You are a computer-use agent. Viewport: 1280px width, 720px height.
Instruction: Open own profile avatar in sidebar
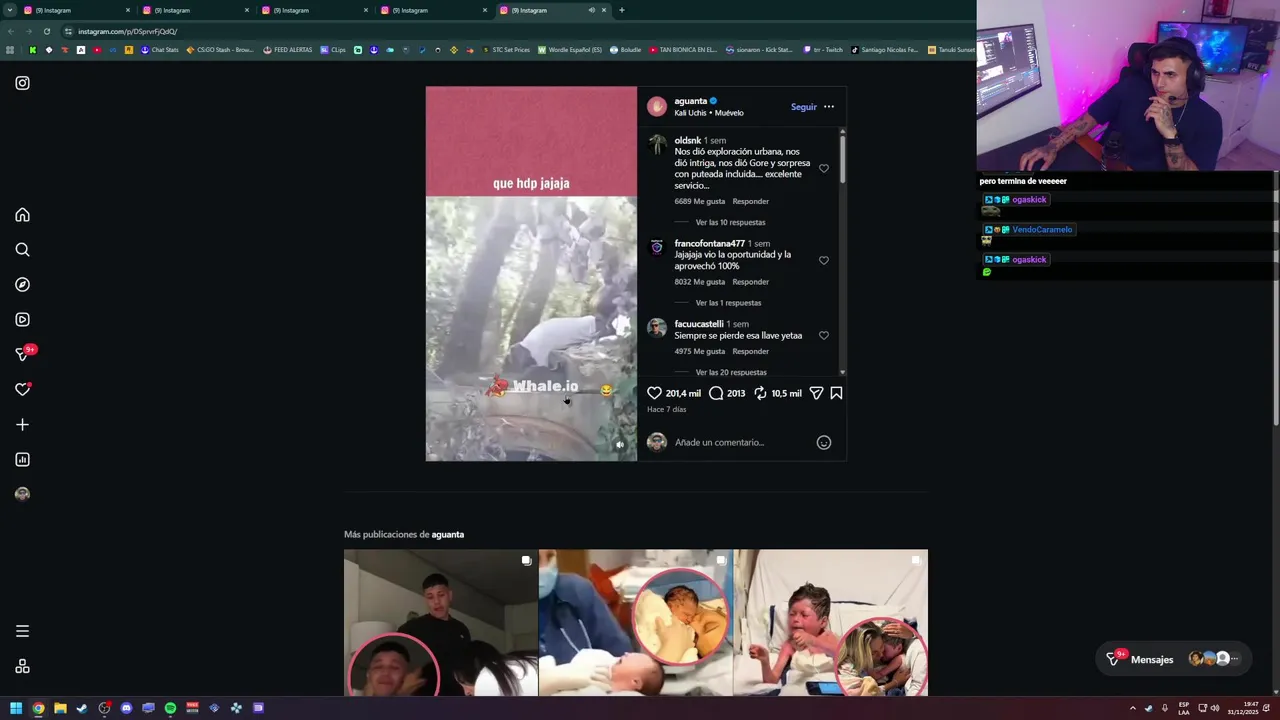click(22, 494)
